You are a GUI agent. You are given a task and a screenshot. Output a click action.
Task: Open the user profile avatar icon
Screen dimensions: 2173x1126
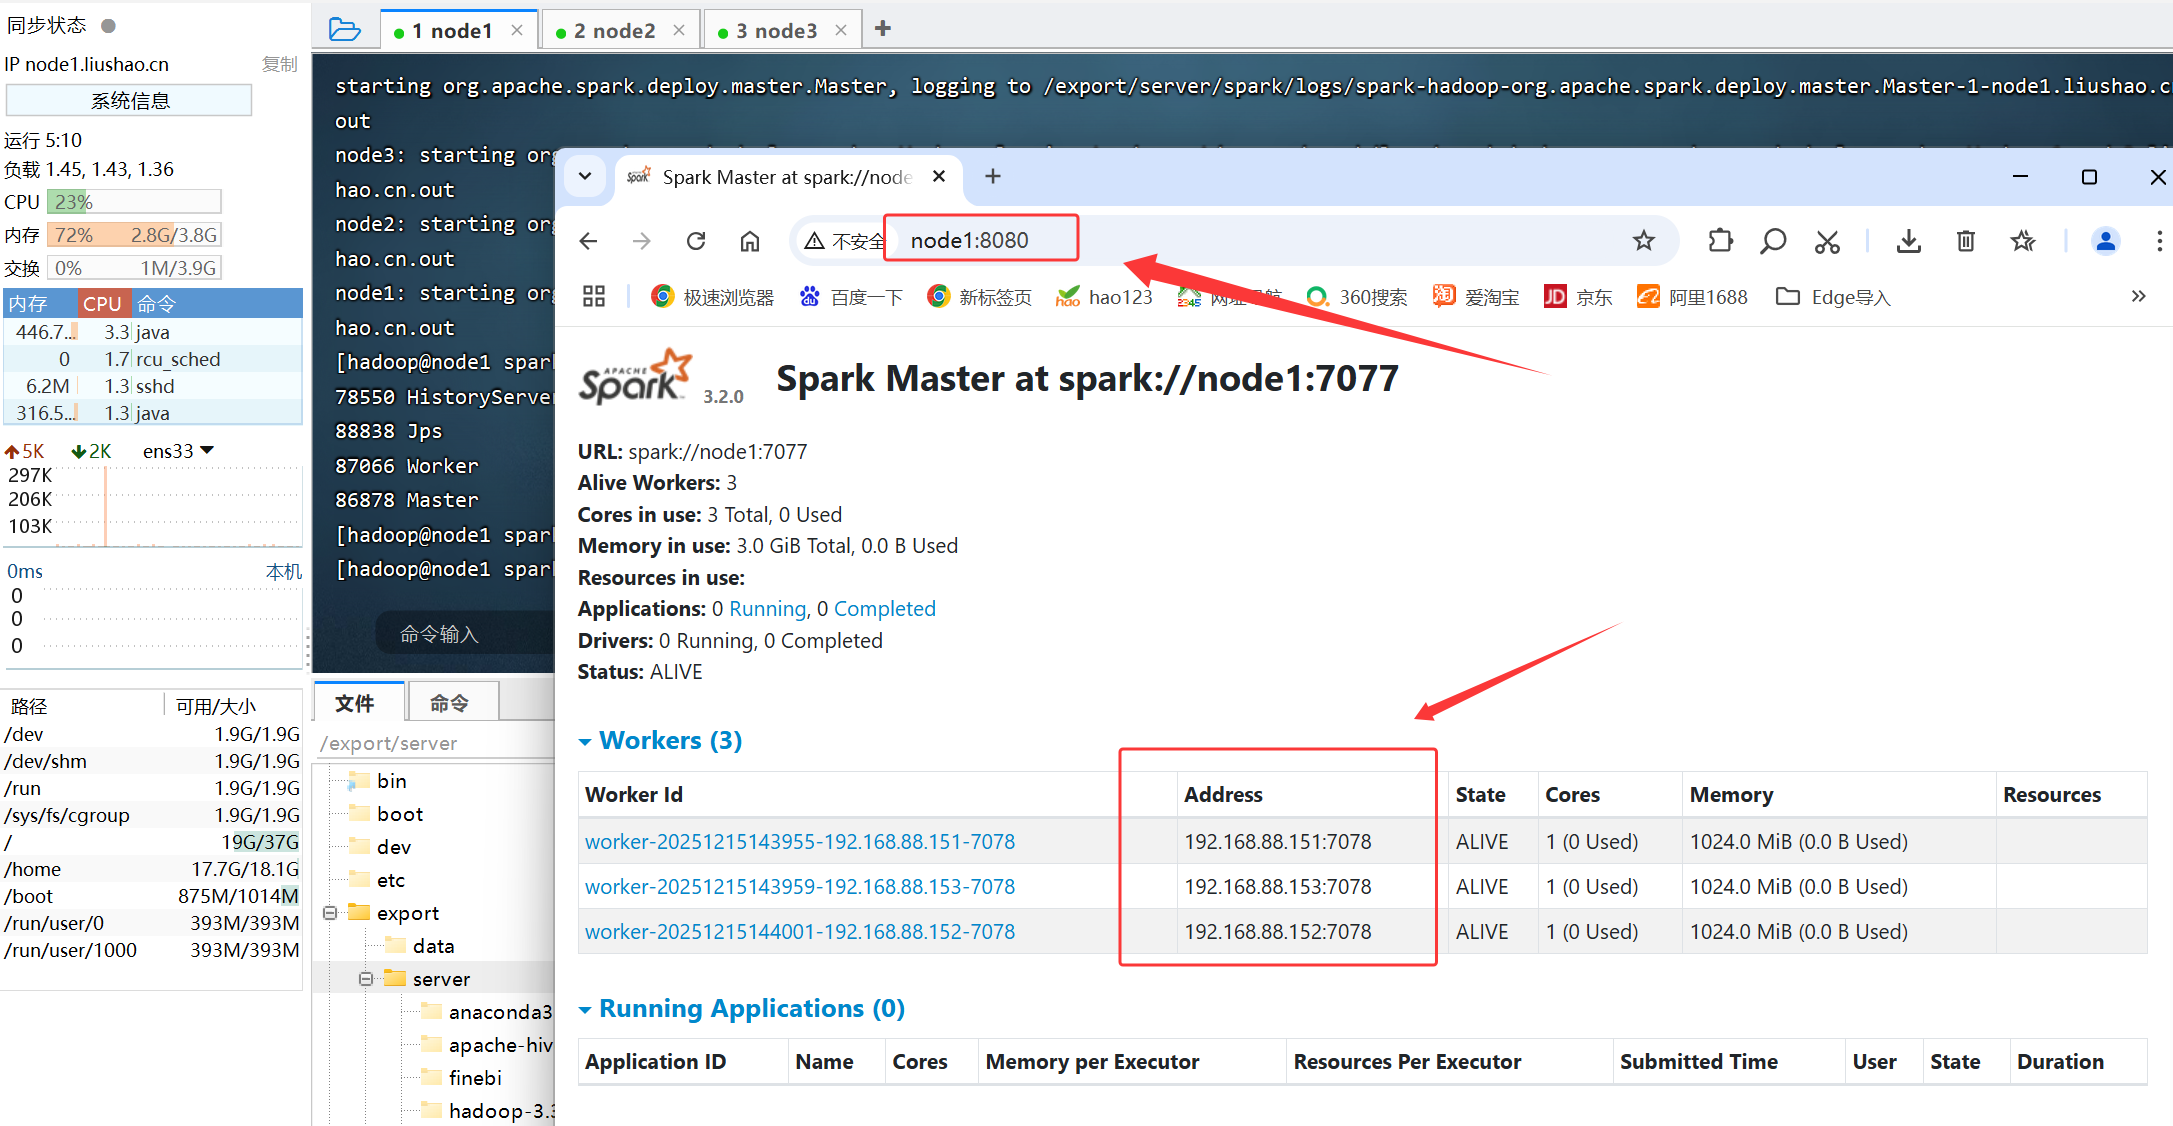tap(2105, 241)
